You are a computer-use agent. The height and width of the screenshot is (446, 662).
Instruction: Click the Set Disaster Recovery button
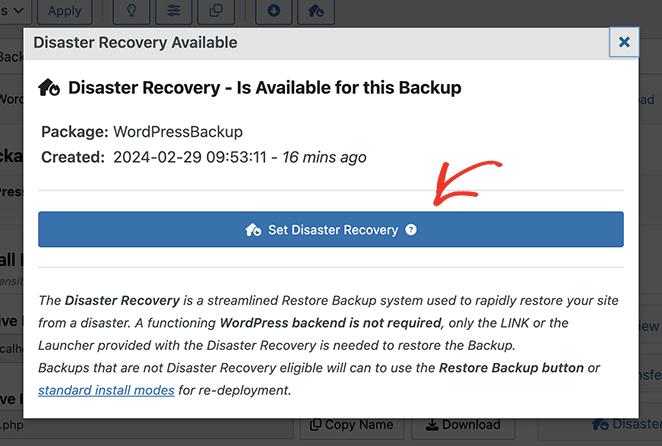click(330, 230)
